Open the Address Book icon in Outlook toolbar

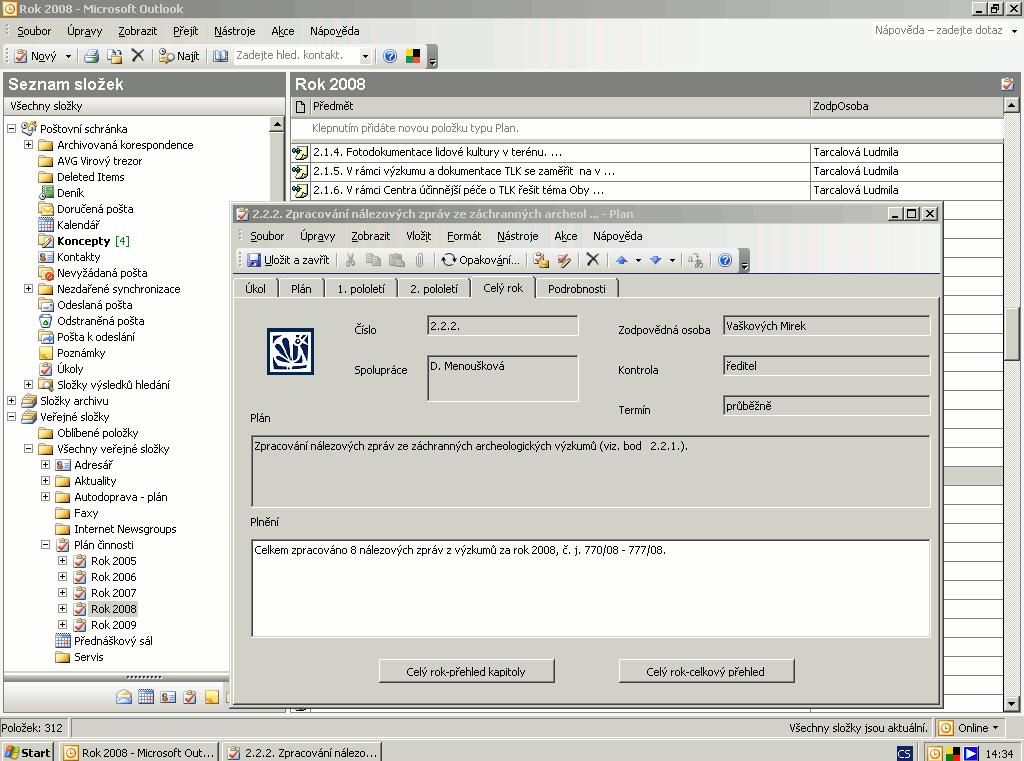pyautogui.click(x=221, y=56)
